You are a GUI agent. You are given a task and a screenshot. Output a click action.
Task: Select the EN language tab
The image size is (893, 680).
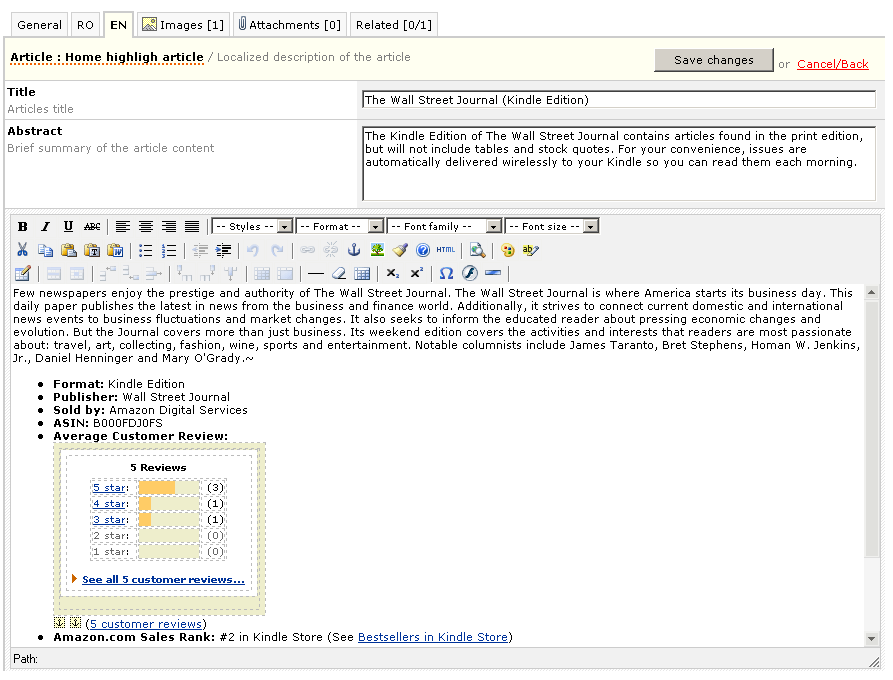pos(118,25)
